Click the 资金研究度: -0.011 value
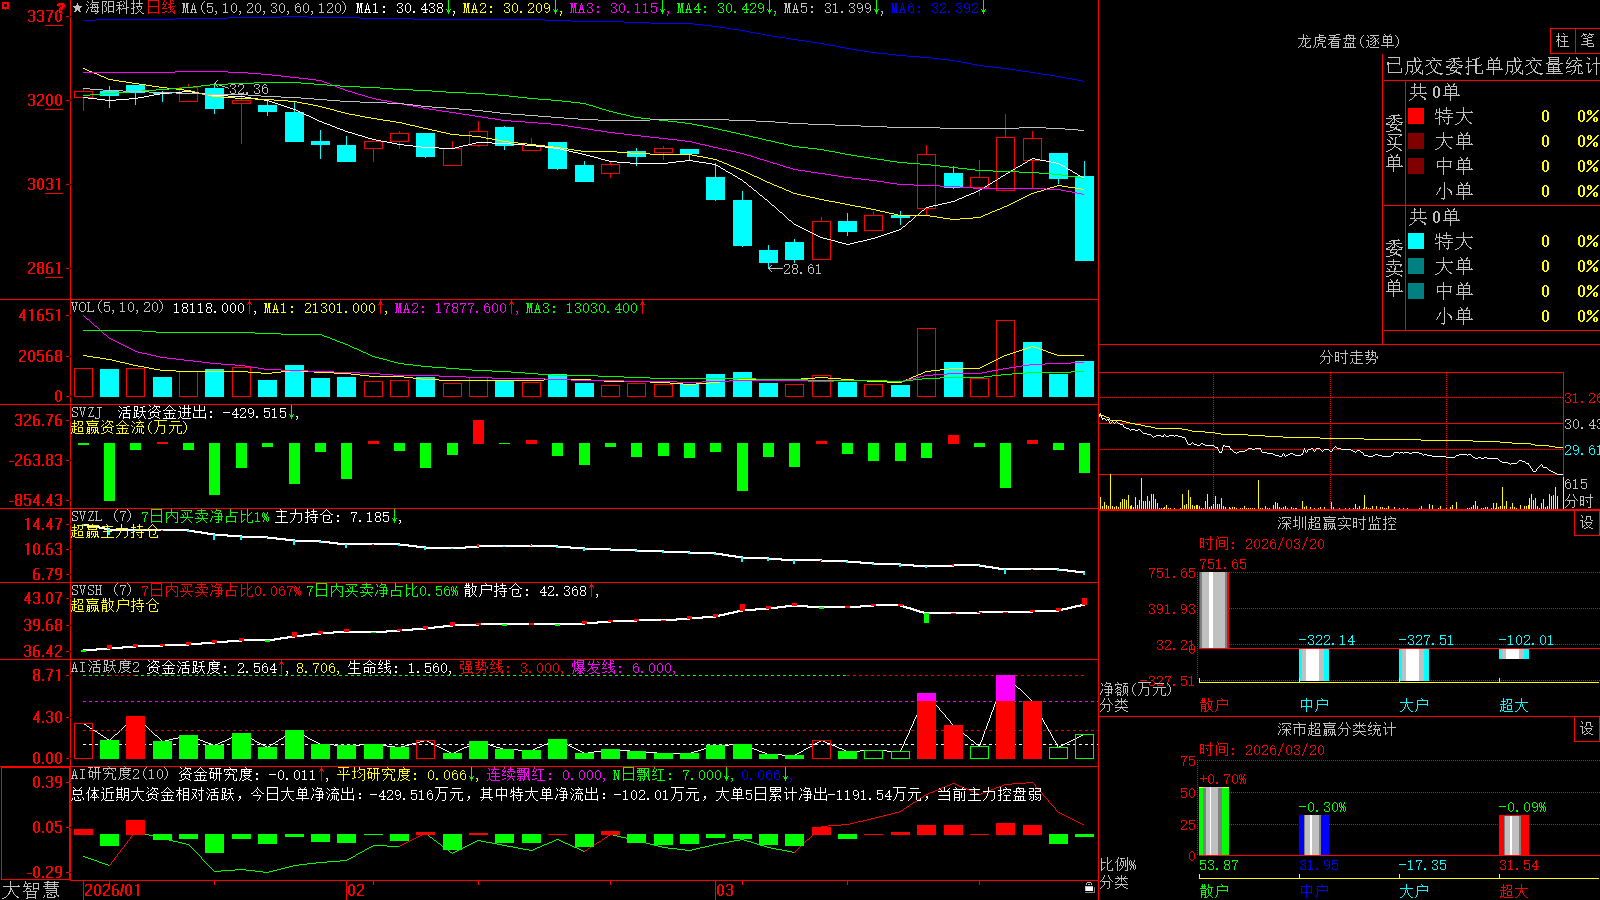The width and height of the screenshot is (1600, 900). click(252, 774)
